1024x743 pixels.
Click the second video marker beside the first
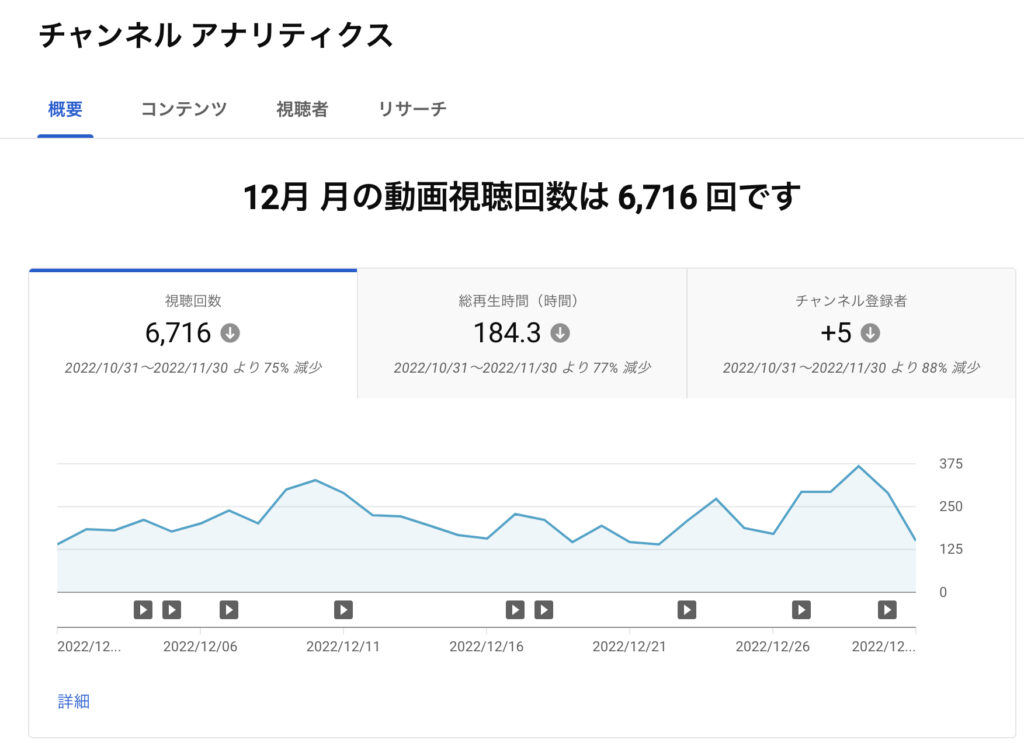[172, 609]
